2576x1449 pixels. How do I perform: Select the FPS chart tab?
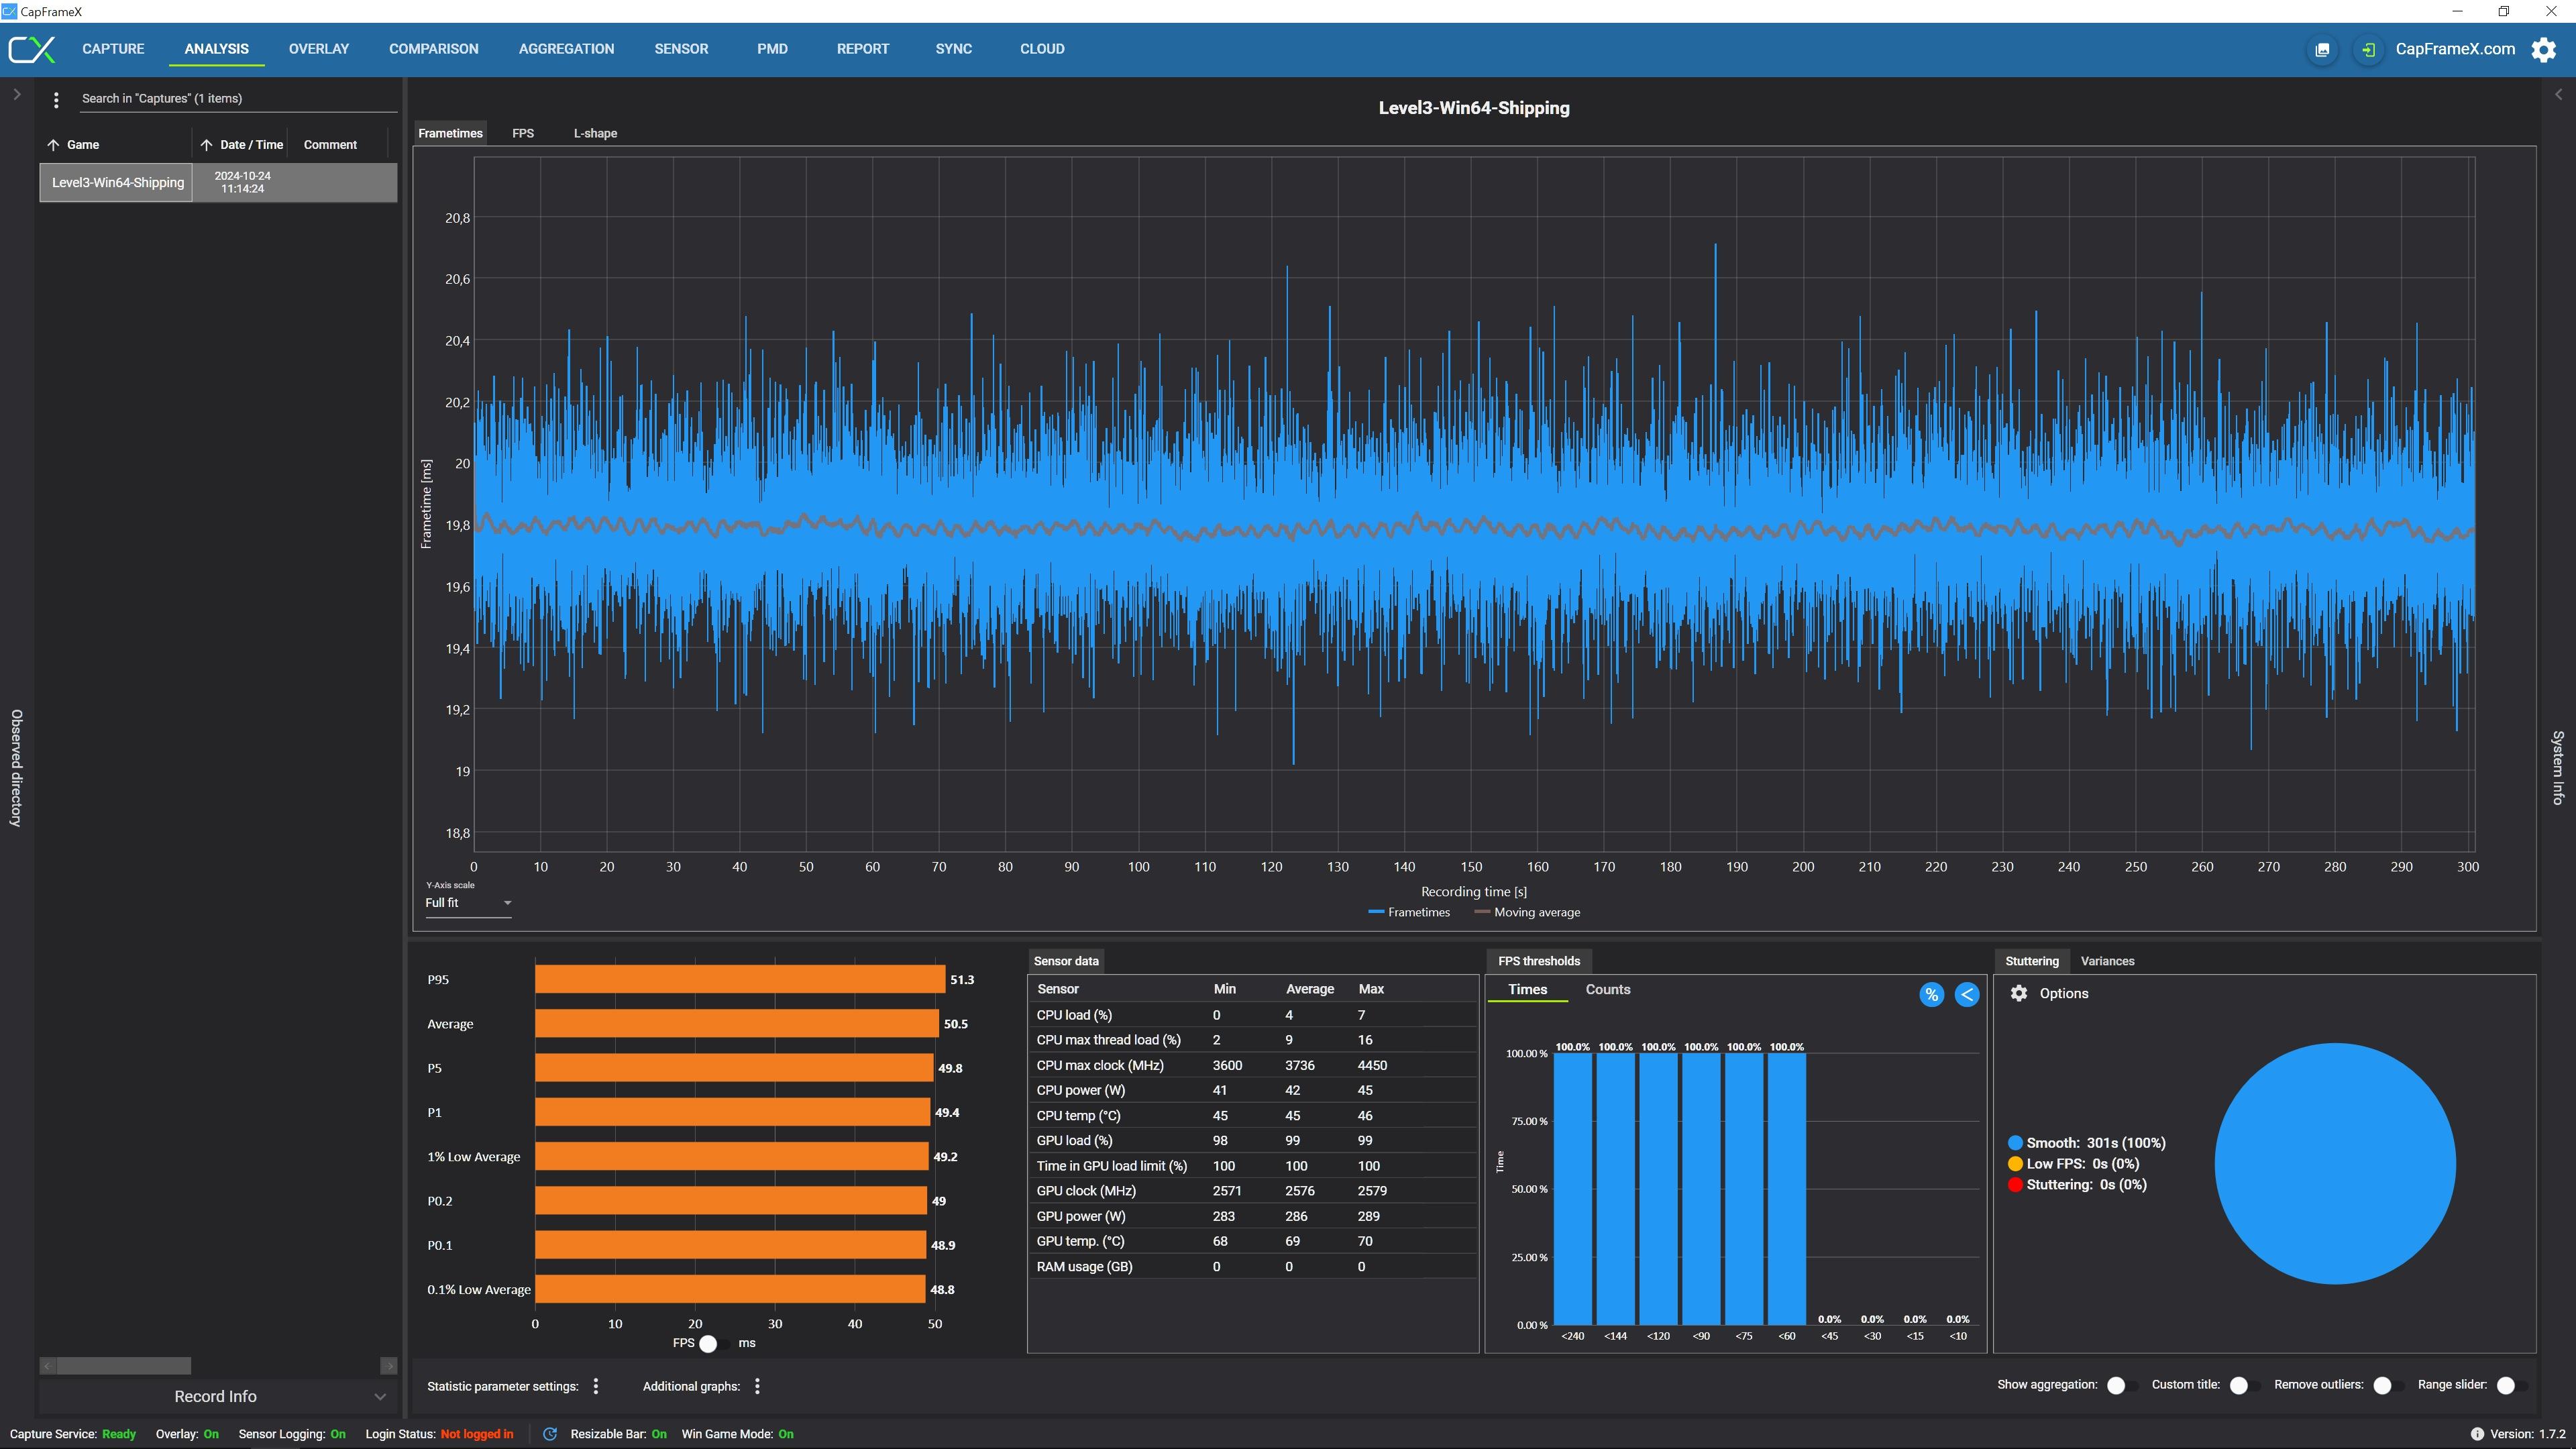(525, 133)
